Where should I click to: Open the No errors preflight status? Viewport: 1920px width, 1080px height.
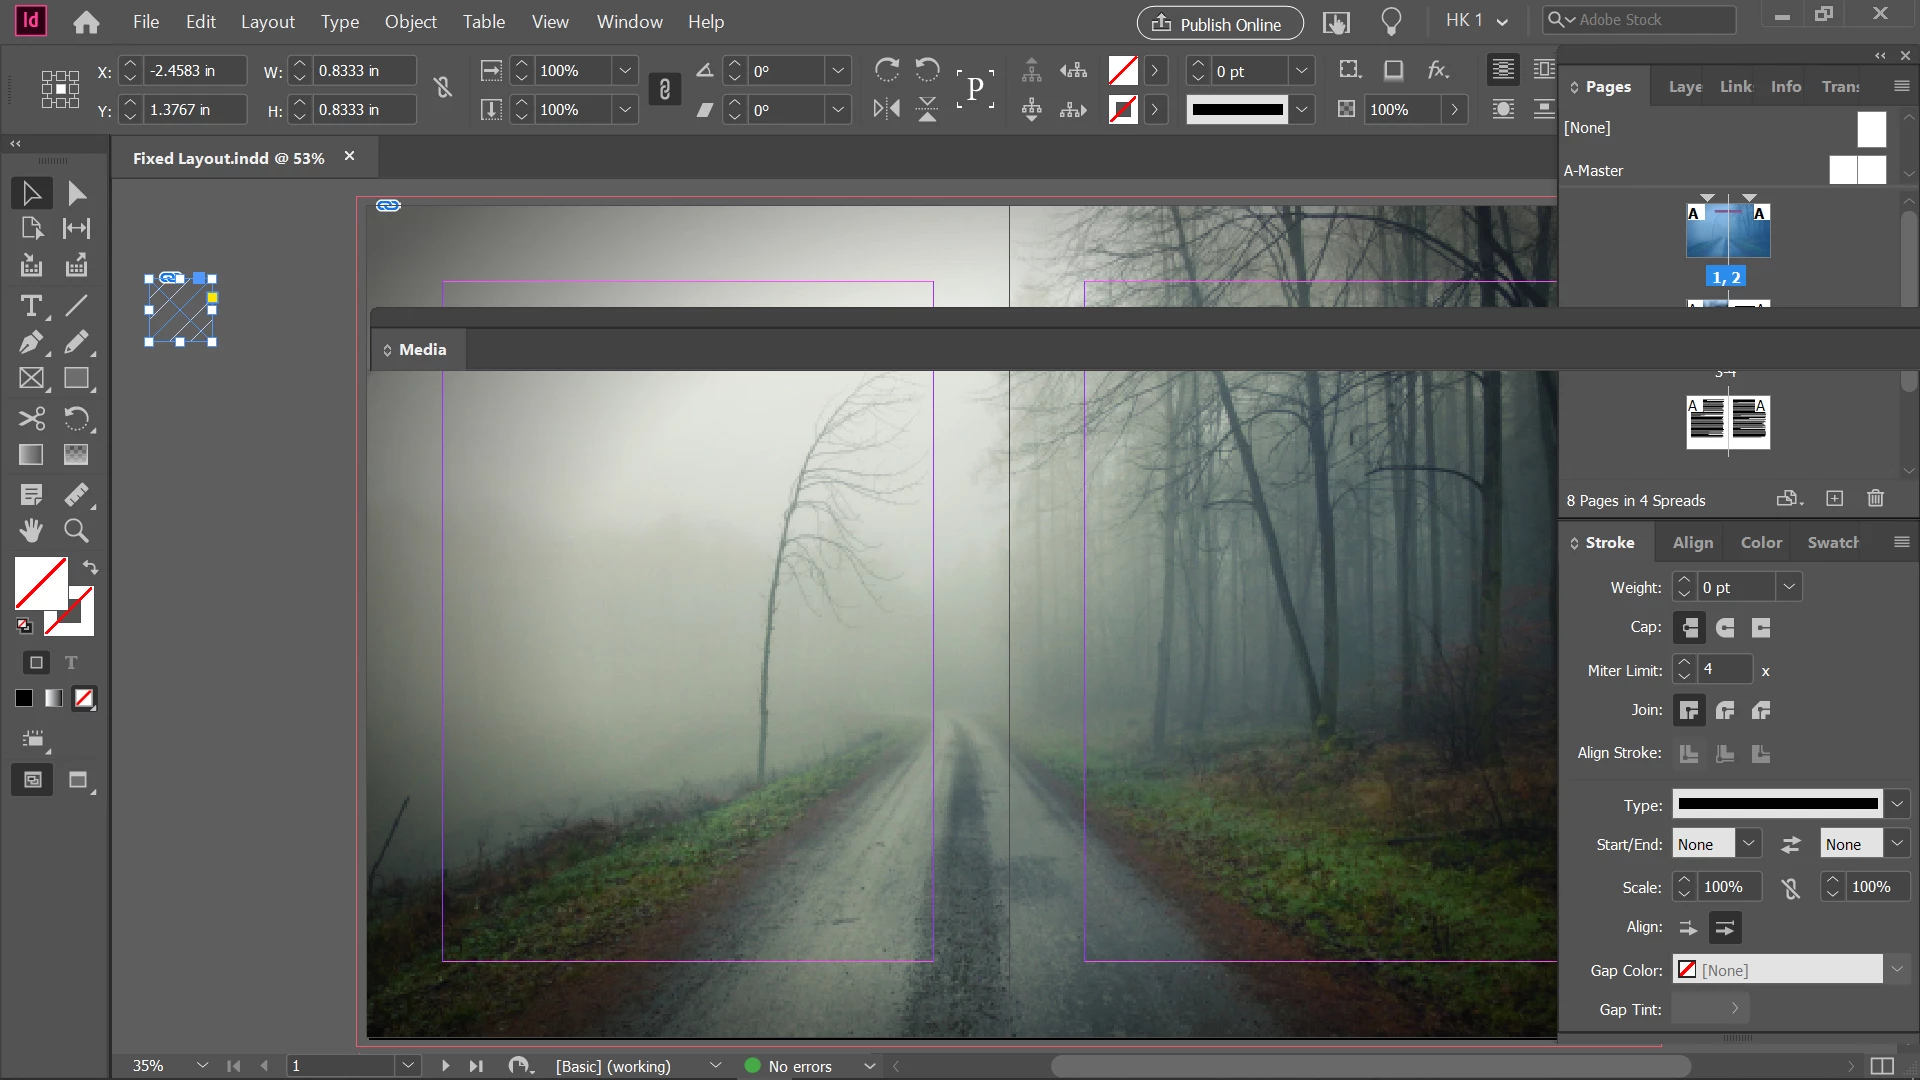(799, 1066)
